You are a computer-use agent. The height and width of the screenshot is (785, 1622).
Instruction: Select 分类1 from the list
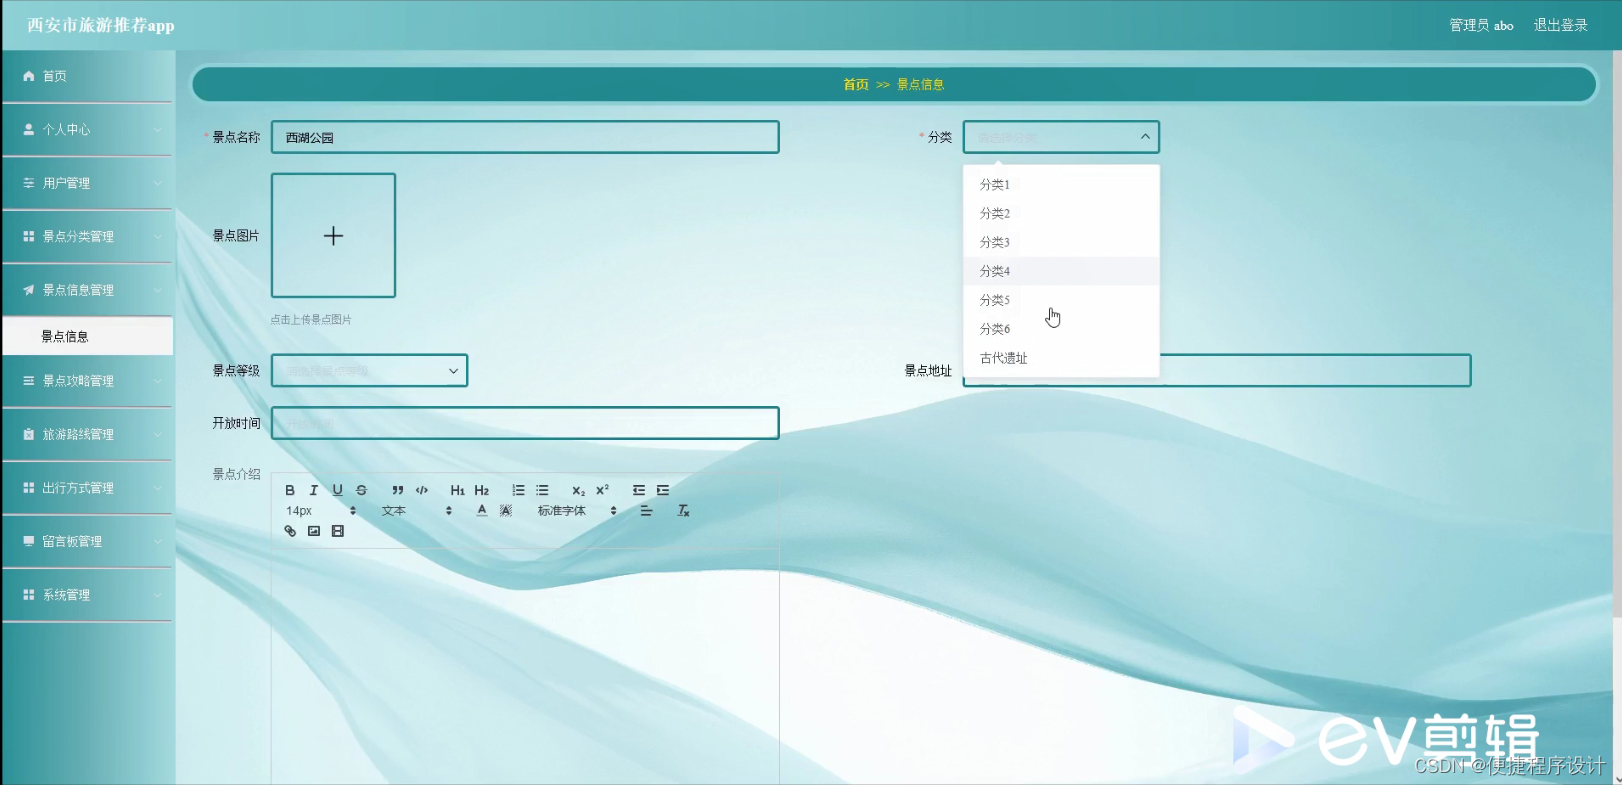click(x=1061, y=185)
